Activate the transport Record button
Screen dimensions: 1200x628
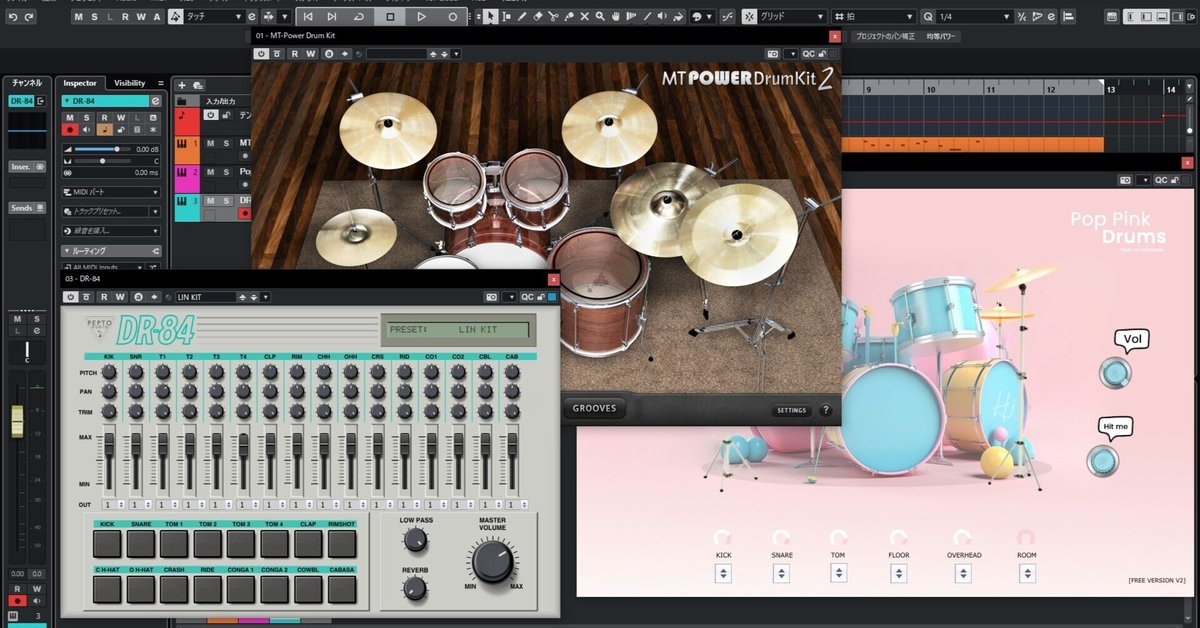pyautogui.click(x=453, y=17)
